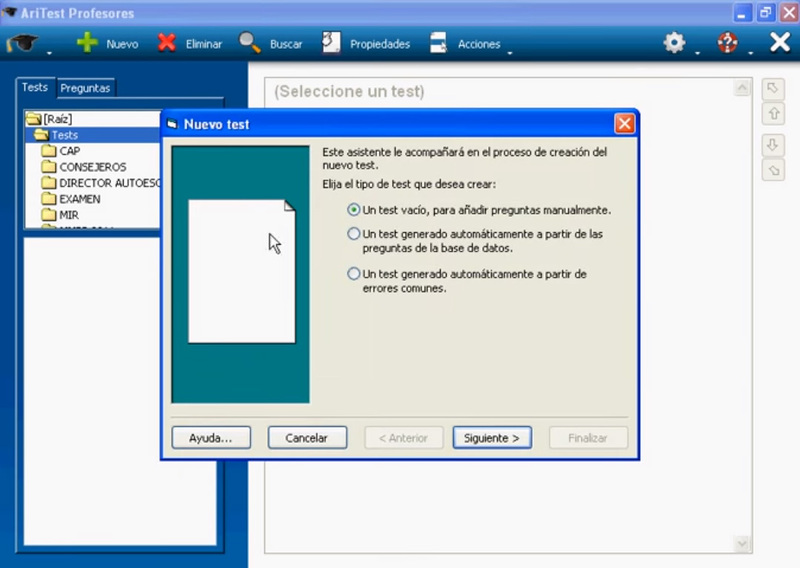The height and width of the screenshot is (568, 800).
Task: Click the scroll down arrow in test panel
Action: pos(742,544)
